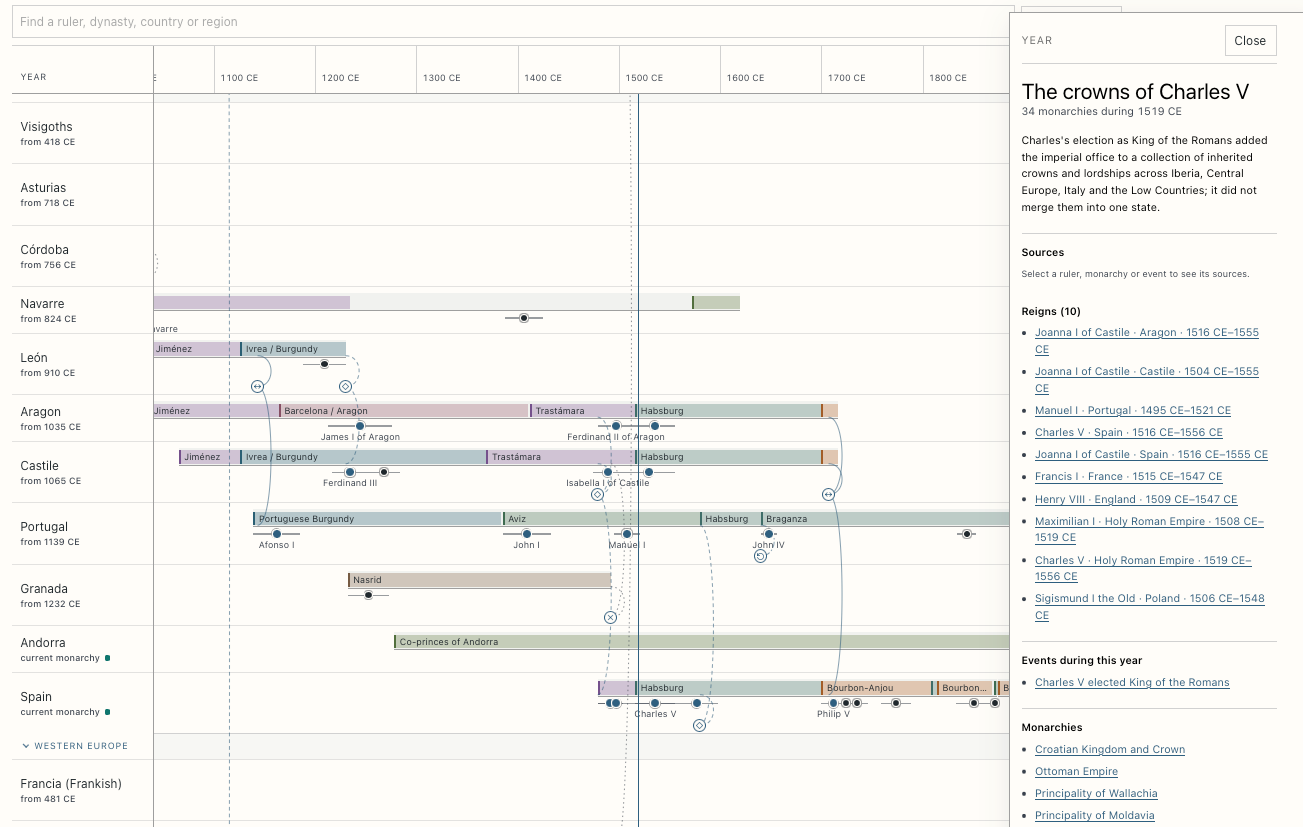
Task: Select the Nasrid dynasty bar in Granada
Action: tap(479, 580)
